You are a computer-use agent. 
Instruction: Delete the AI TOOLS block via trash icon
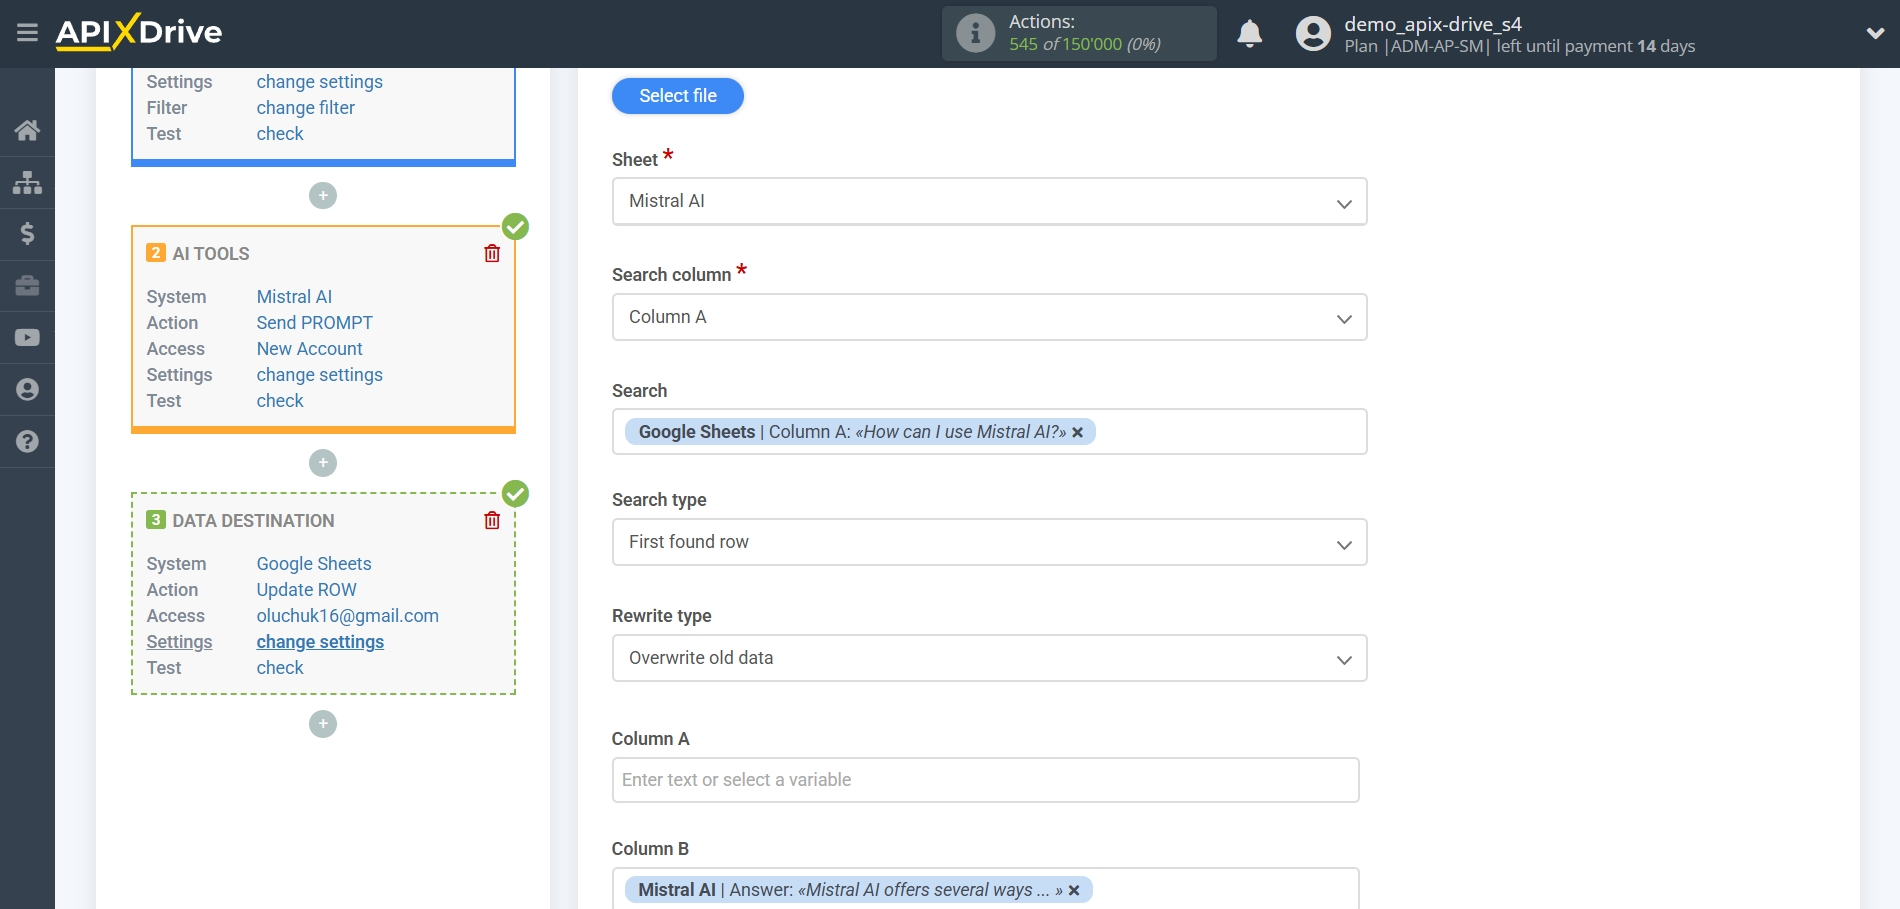491,253
